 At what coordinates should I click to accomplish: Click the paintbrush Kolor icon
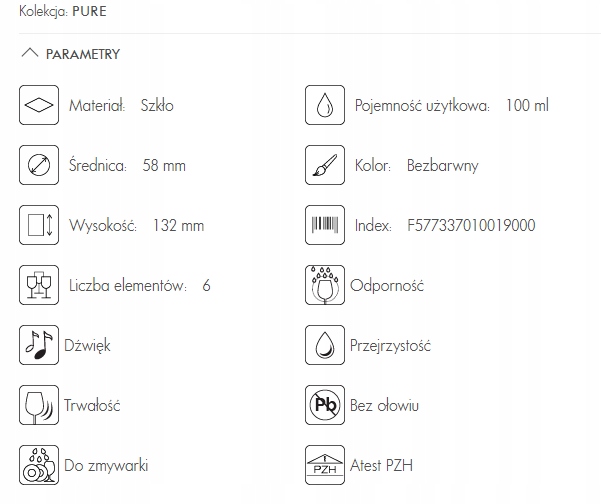tap(324, 165)
